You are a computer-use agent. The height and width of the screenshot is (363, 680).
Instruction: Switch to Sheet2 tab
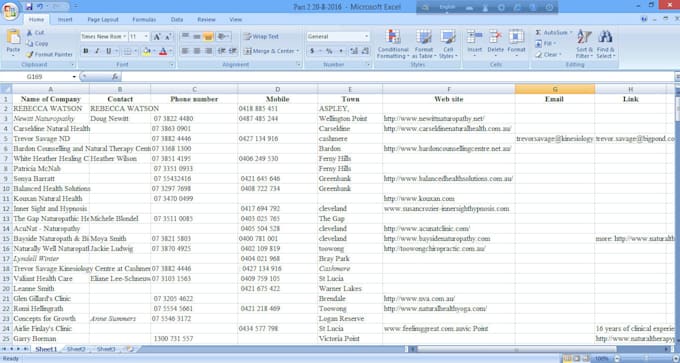pyautogui.click(x=76, y=349)
